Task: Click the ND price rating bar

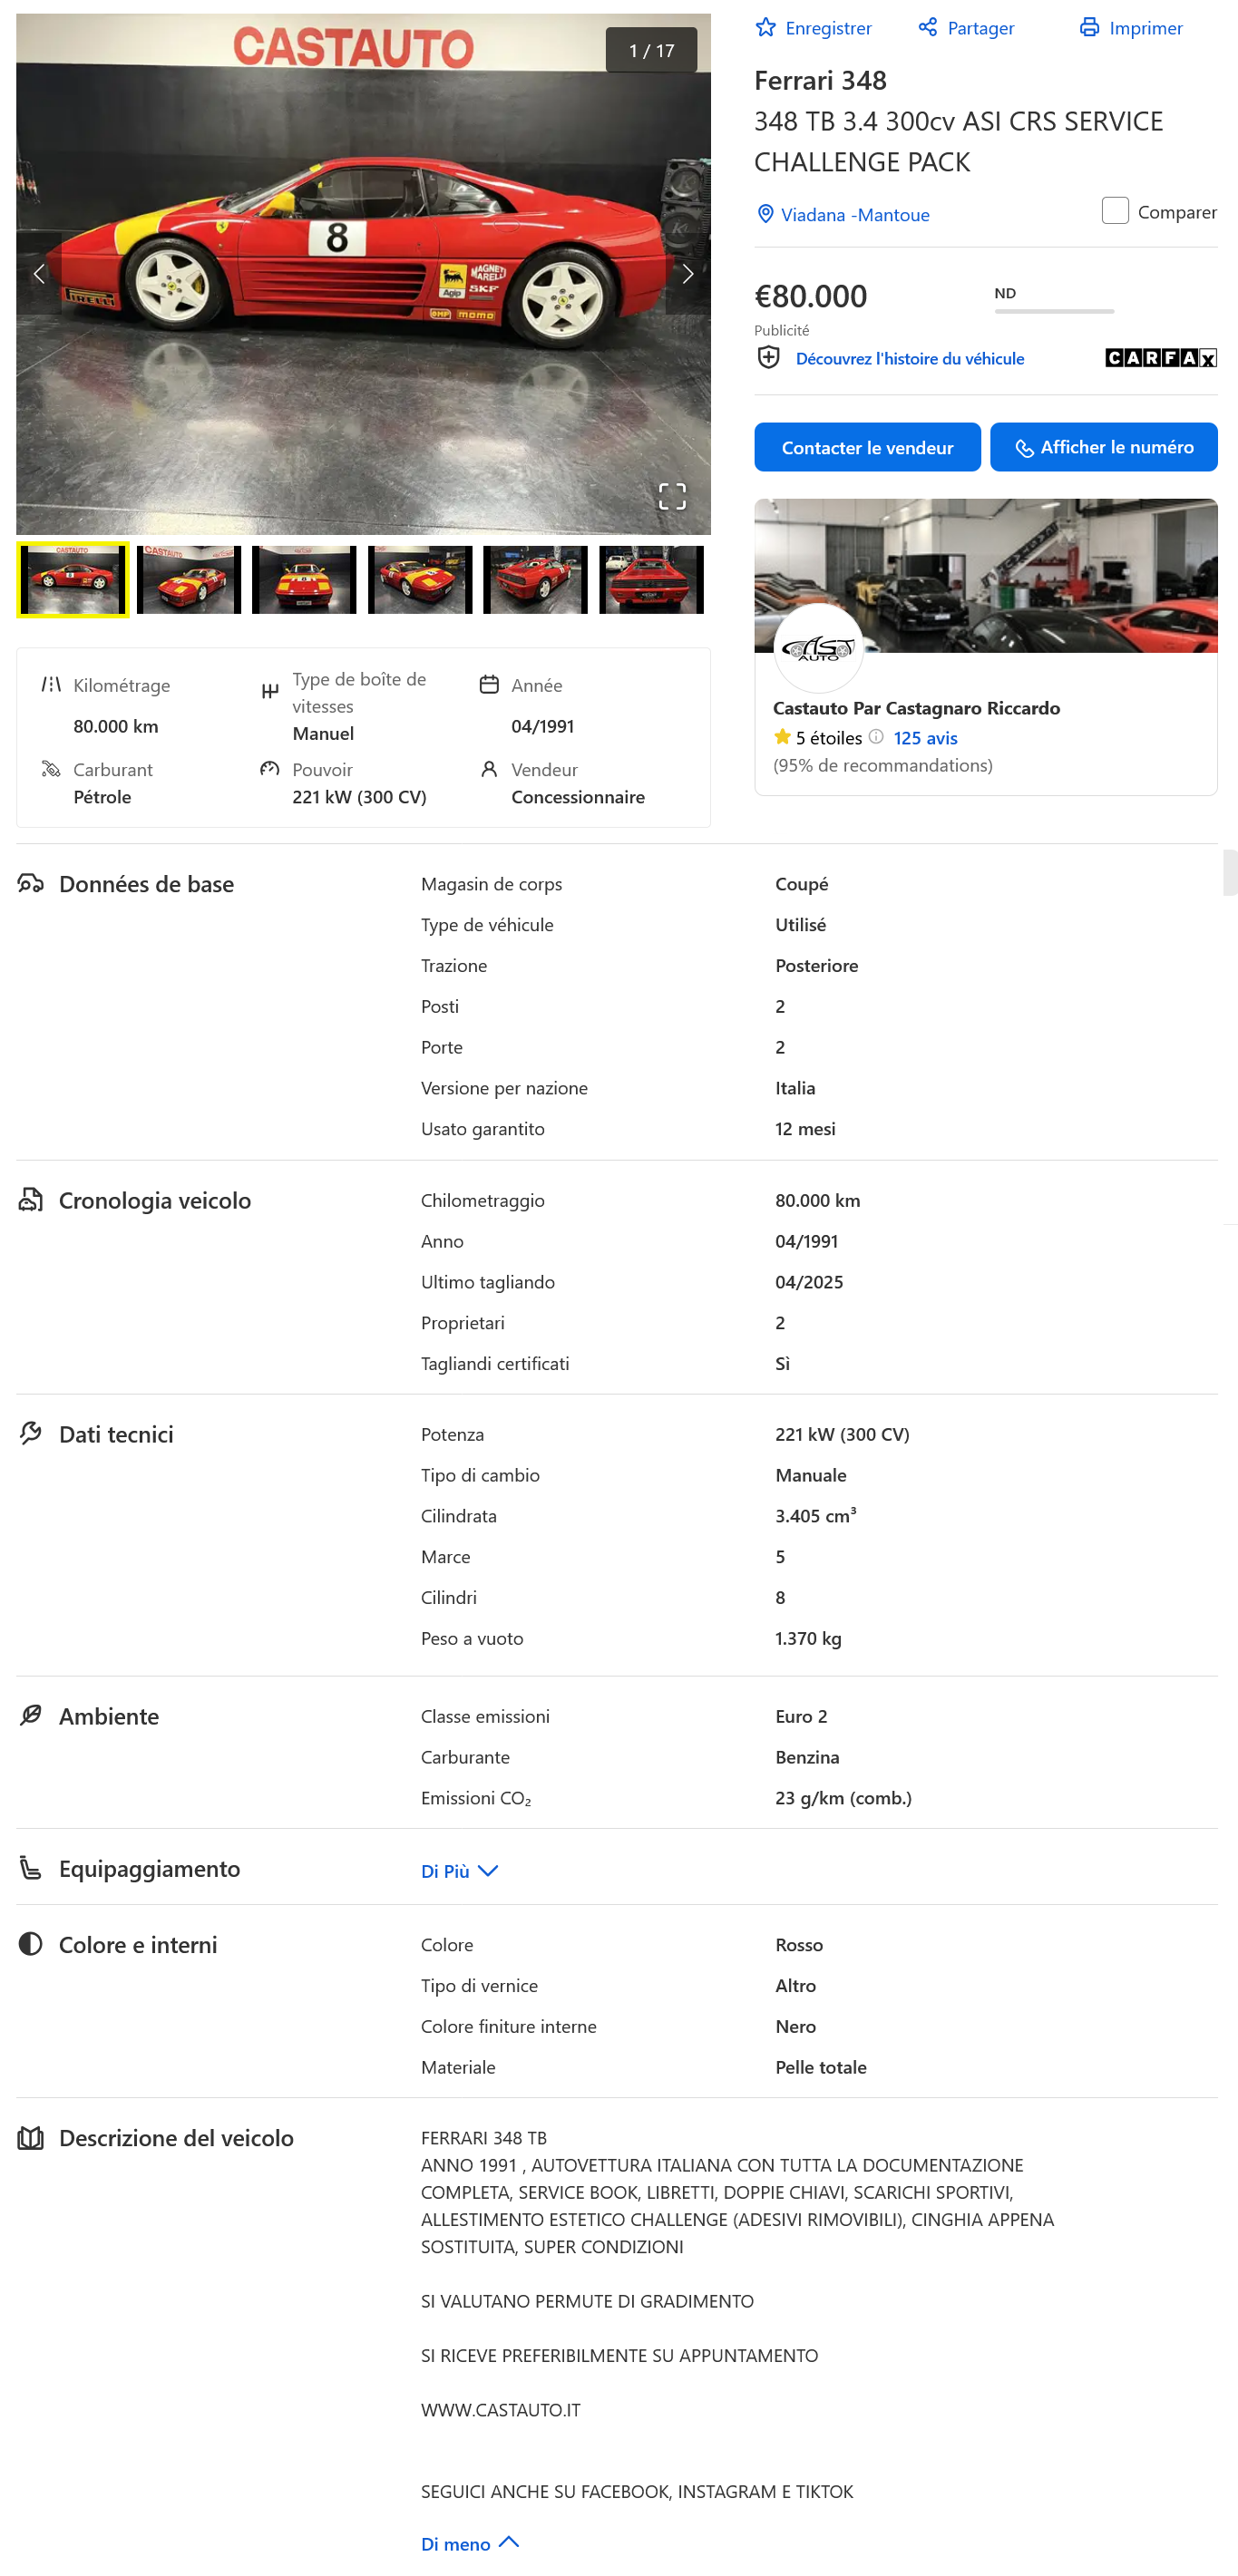Action: click(x=1053, y=310)
